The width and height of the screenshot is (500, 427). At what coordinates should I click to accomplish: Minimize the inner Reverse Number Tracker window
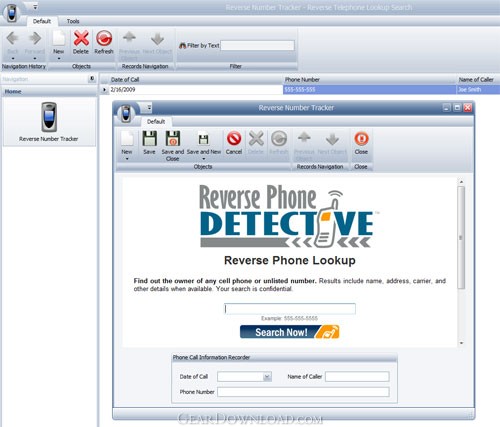pyautogui.click(x=447, y=107)
